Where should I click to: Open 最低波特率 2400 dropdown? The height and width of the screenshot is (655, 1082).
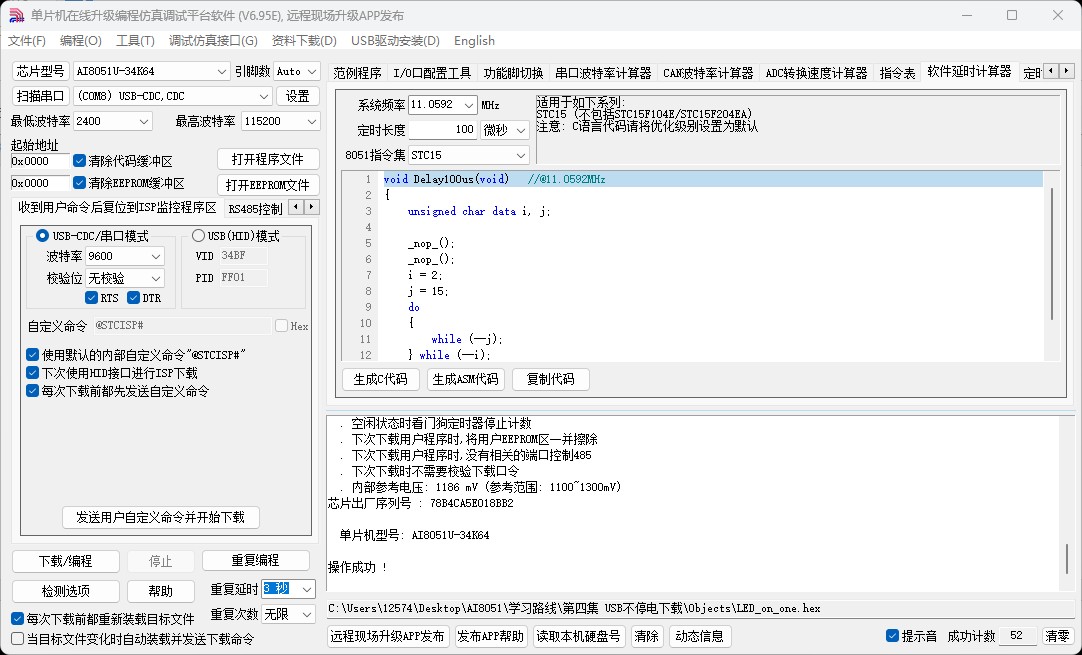pyautogui.click(x=112, y=121)
